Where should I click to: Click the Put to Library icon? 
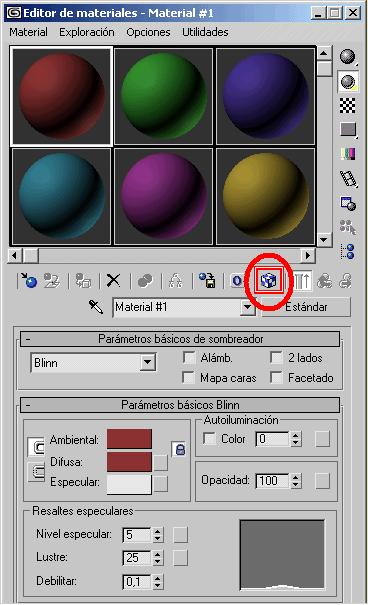click(x=207, y=281)
